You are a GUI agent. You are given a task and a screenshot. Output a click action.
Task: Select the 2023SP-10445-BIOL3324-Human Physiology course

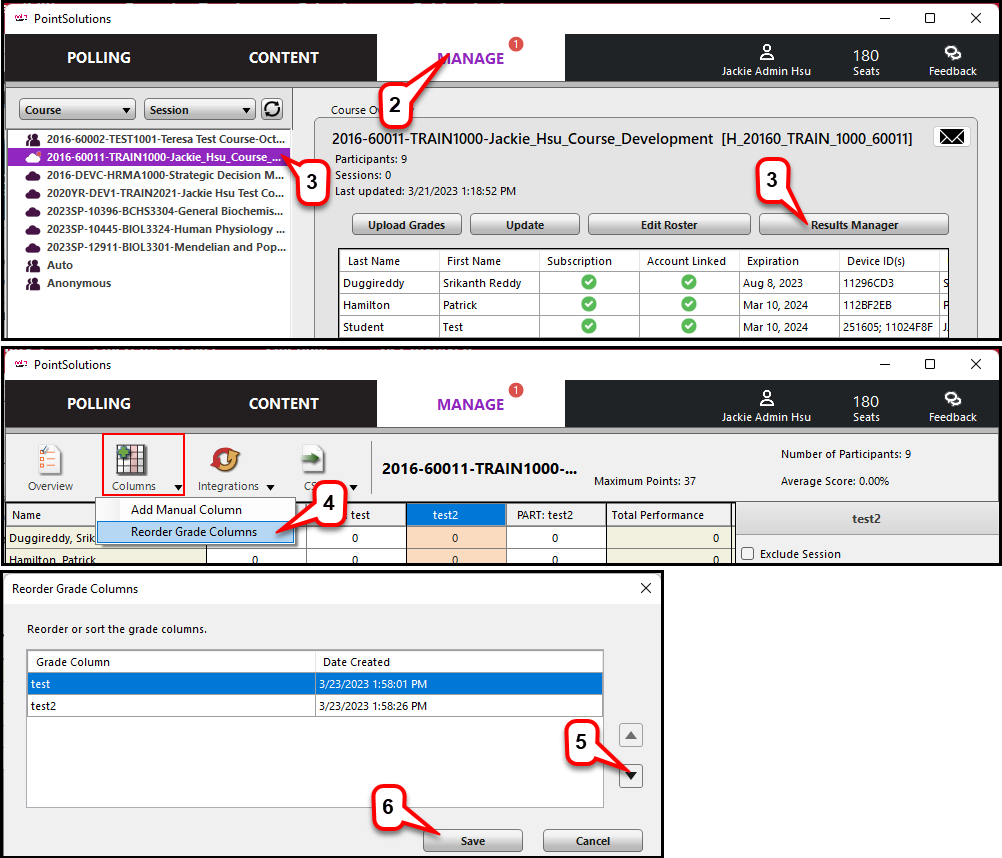(x=149, y=229)
